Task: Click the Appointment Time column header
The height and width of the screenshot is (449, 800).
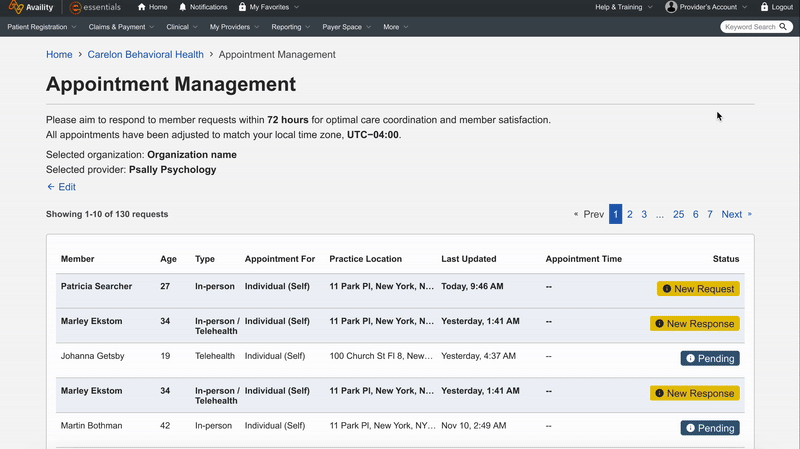Action: pyautogui.click(x=583, y=259)
